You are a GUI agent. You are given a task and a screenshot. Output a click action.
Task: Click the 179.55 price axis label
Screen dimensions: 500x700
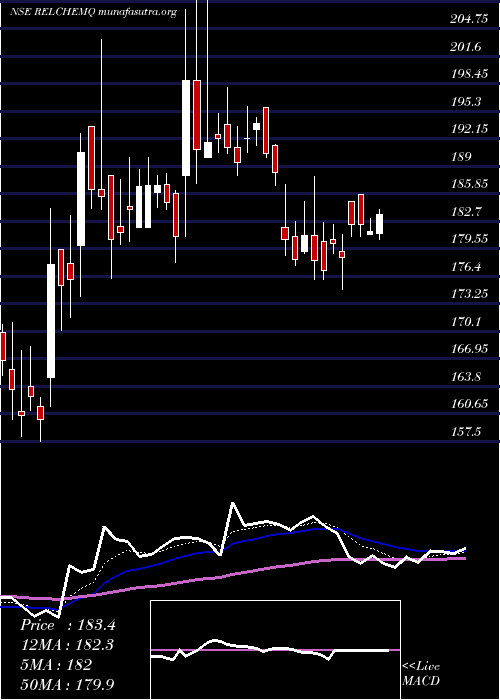tap(469, 239)
